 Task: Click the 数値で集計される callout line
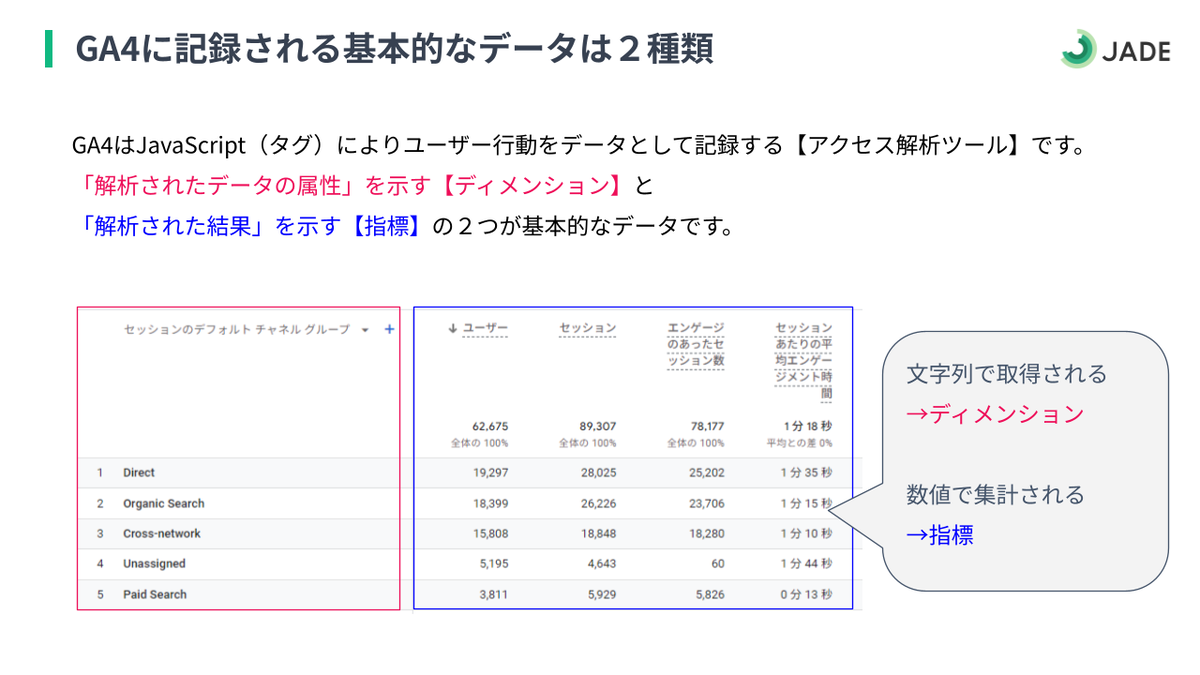pos(995,495)
